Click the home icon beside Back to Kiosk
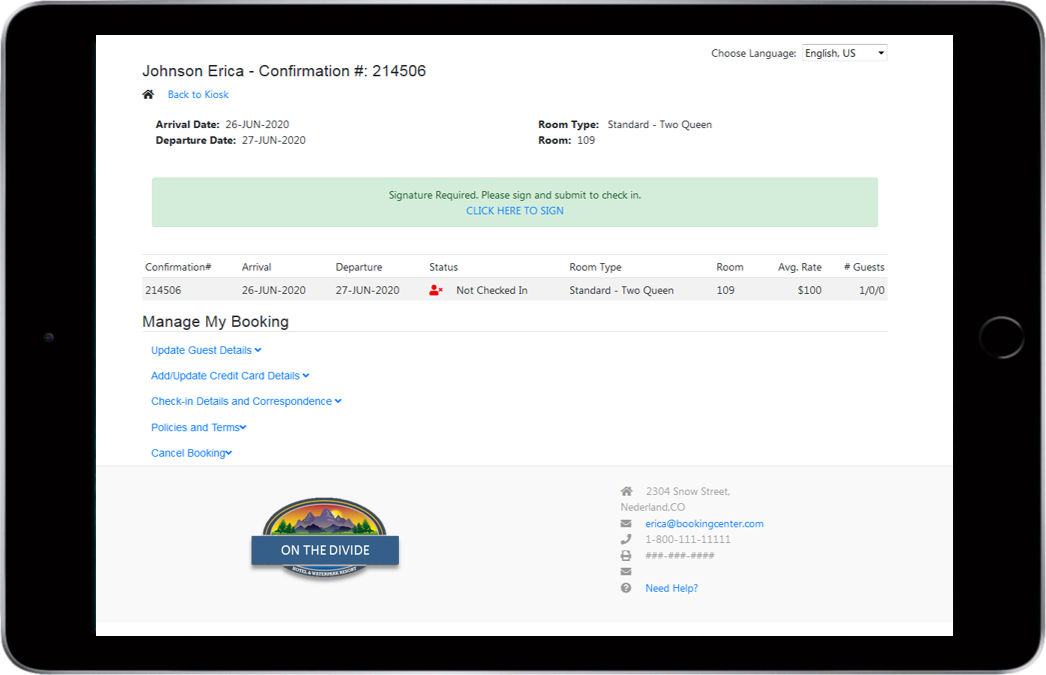 (x=148, y=95)
